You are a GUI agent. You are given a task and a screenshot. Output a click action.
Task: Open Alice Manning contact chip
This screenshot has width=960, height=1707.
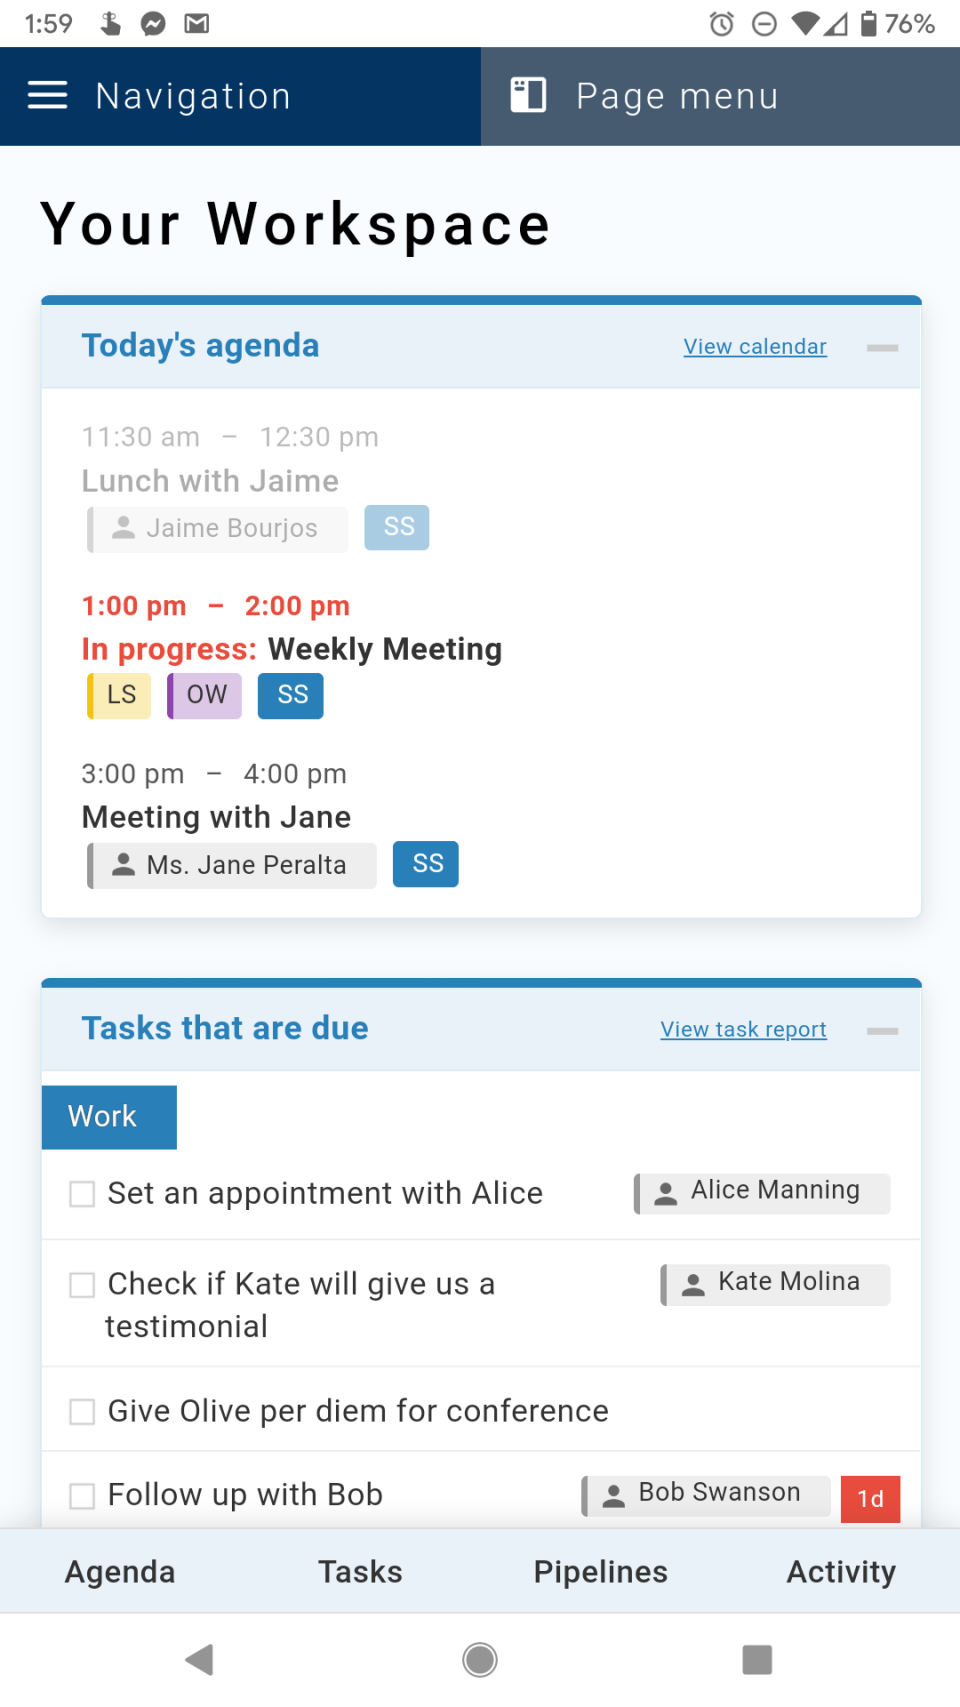point(762,1193)
